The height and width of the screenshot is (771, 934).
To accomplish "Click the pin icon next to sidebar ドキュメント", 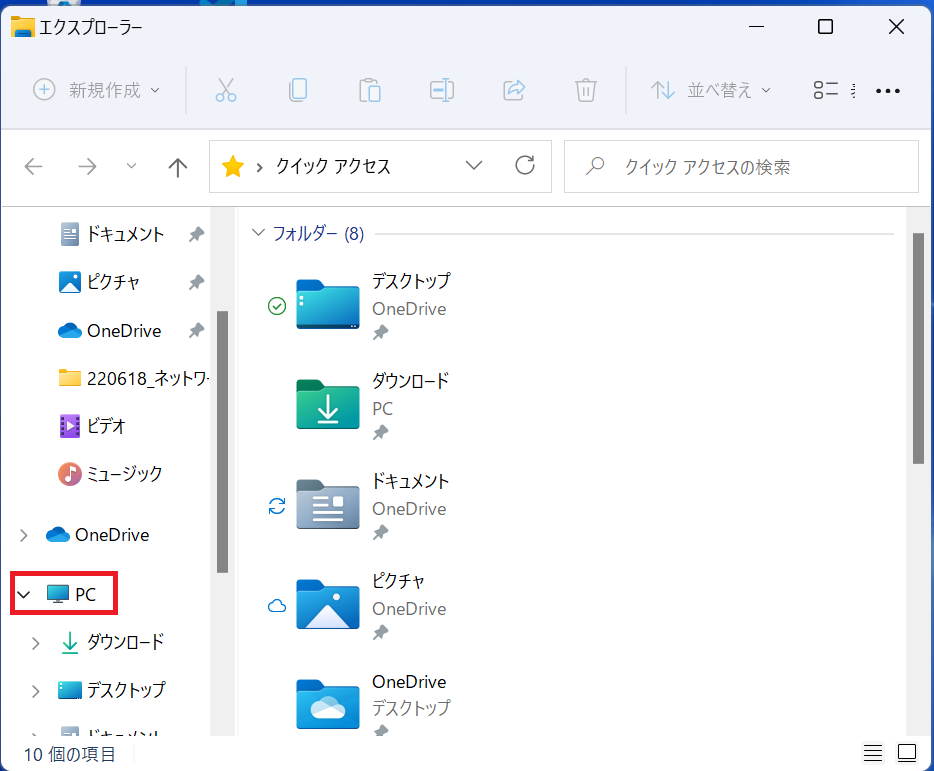I will coord(197,234).
